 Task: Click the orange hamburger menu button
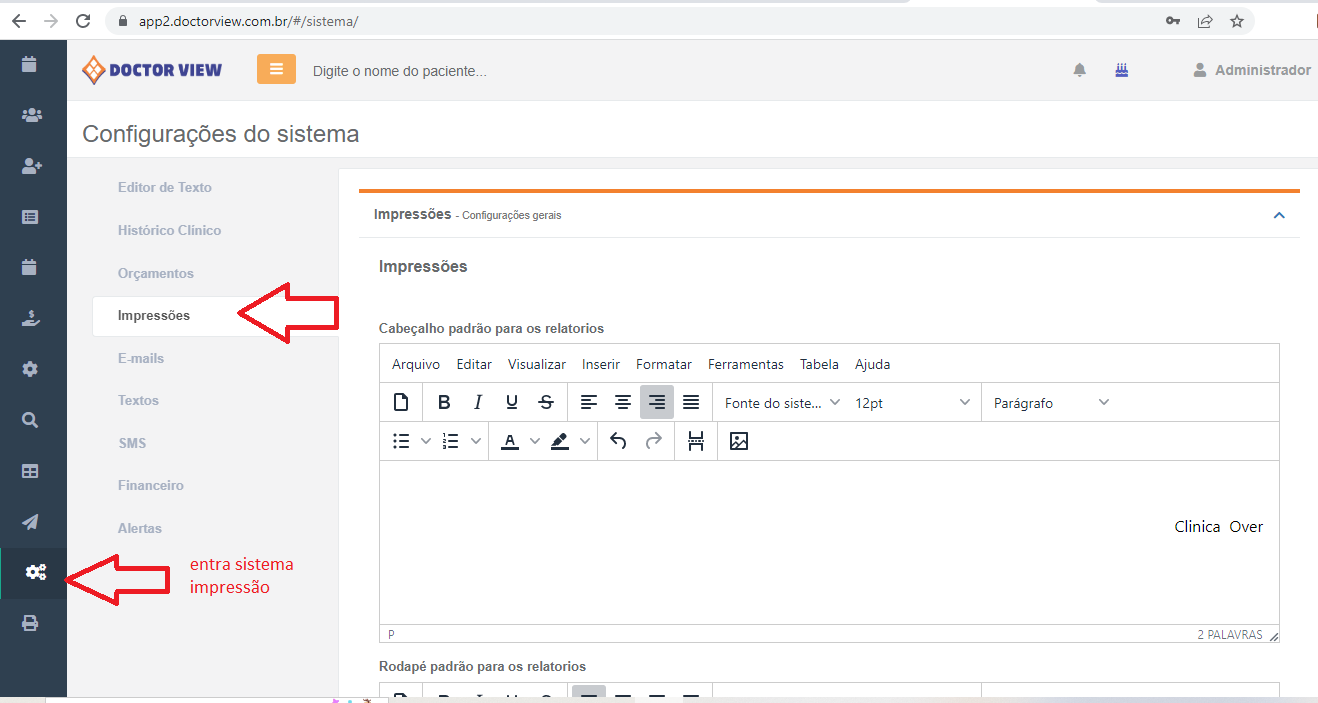pyautogui.click(x=276, y=69)
